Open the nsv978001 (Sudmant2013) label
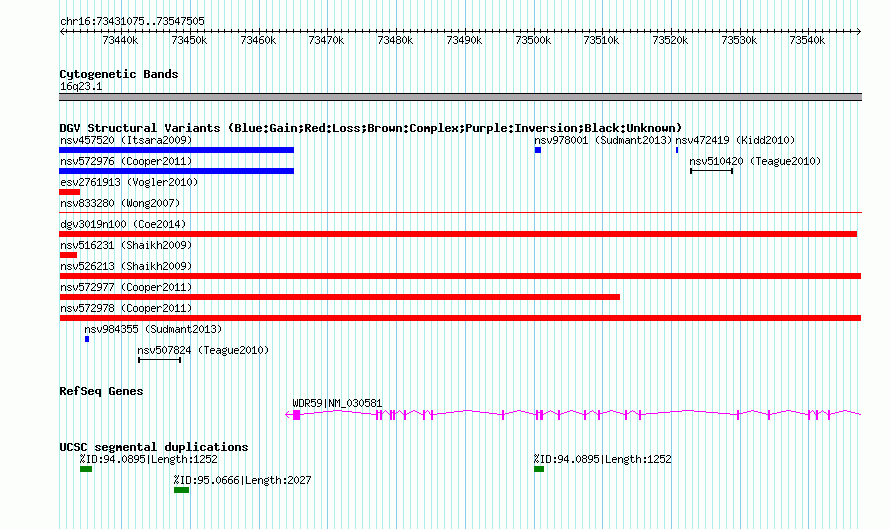 (x=603, y=140)
